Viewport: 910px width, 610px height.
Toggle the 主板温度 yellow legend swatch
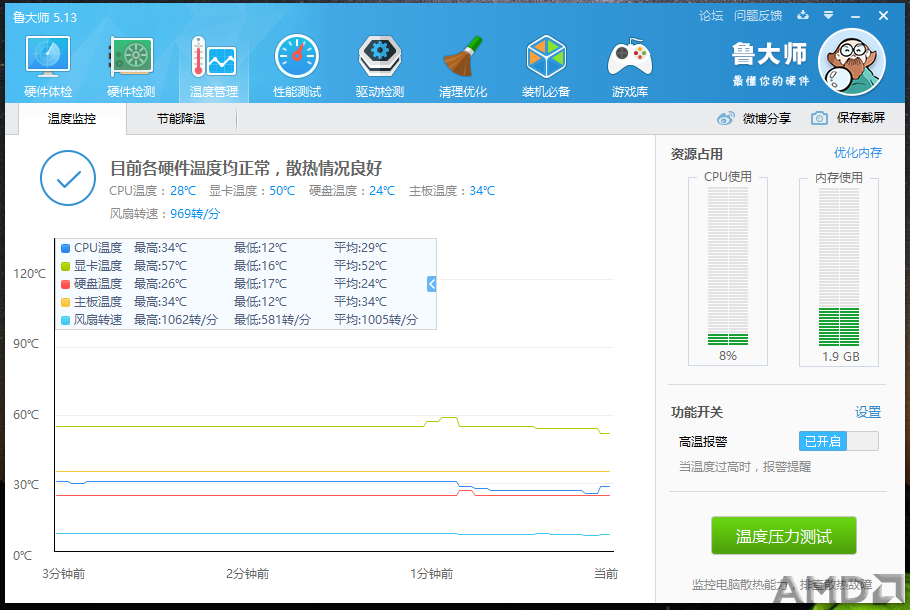(66, 302)
